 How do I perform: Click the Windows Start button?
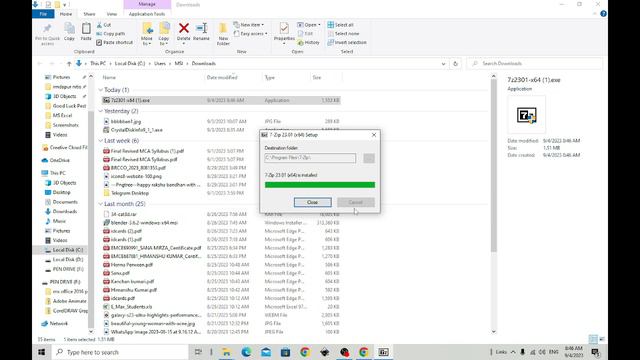(42, 352)
